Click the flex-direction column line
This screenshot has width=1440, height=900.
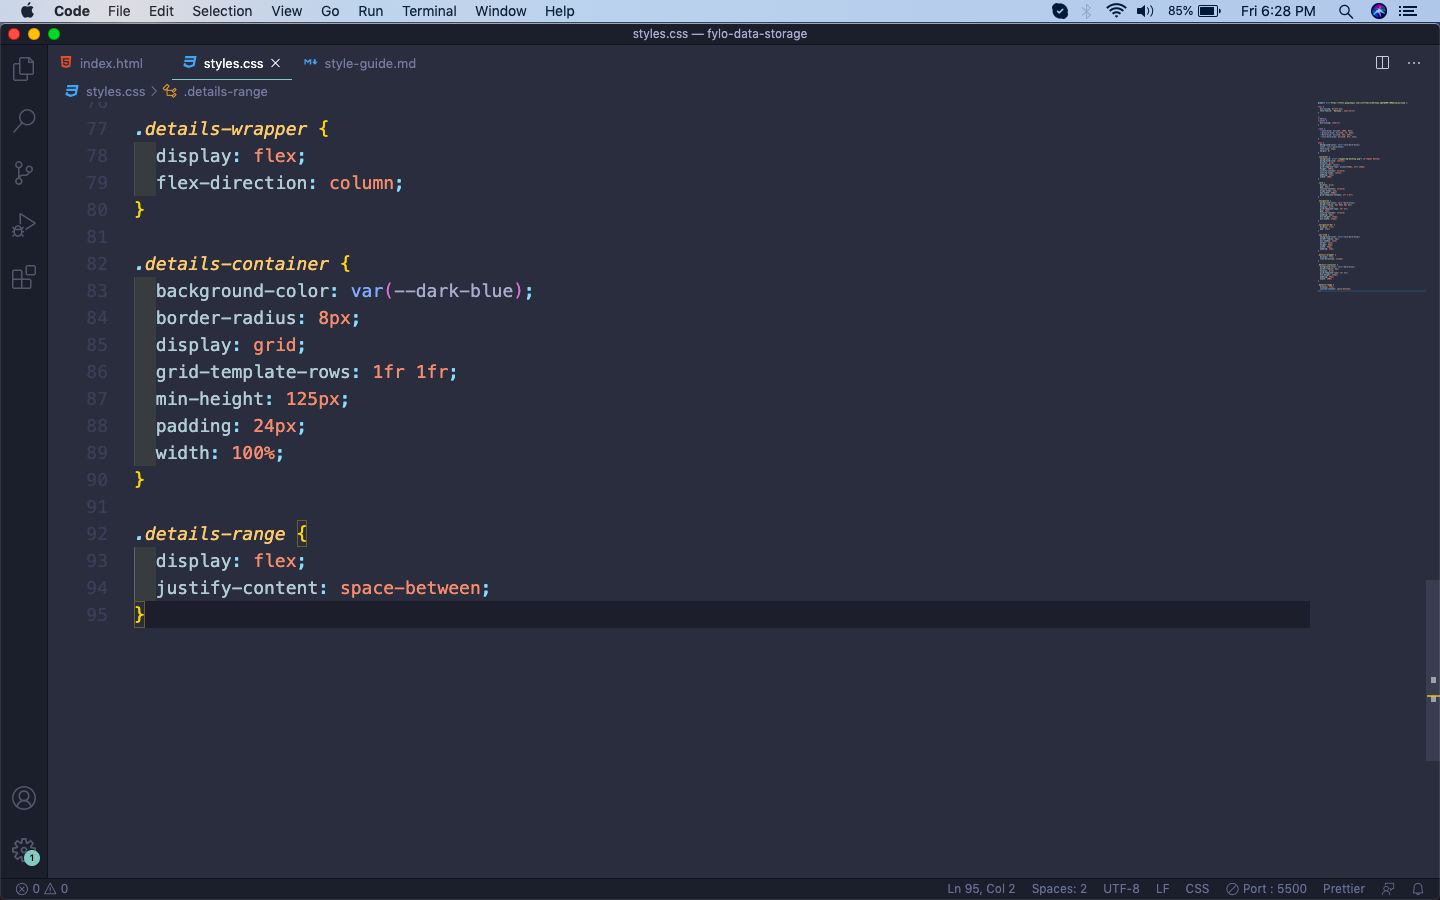pos(279,183)
